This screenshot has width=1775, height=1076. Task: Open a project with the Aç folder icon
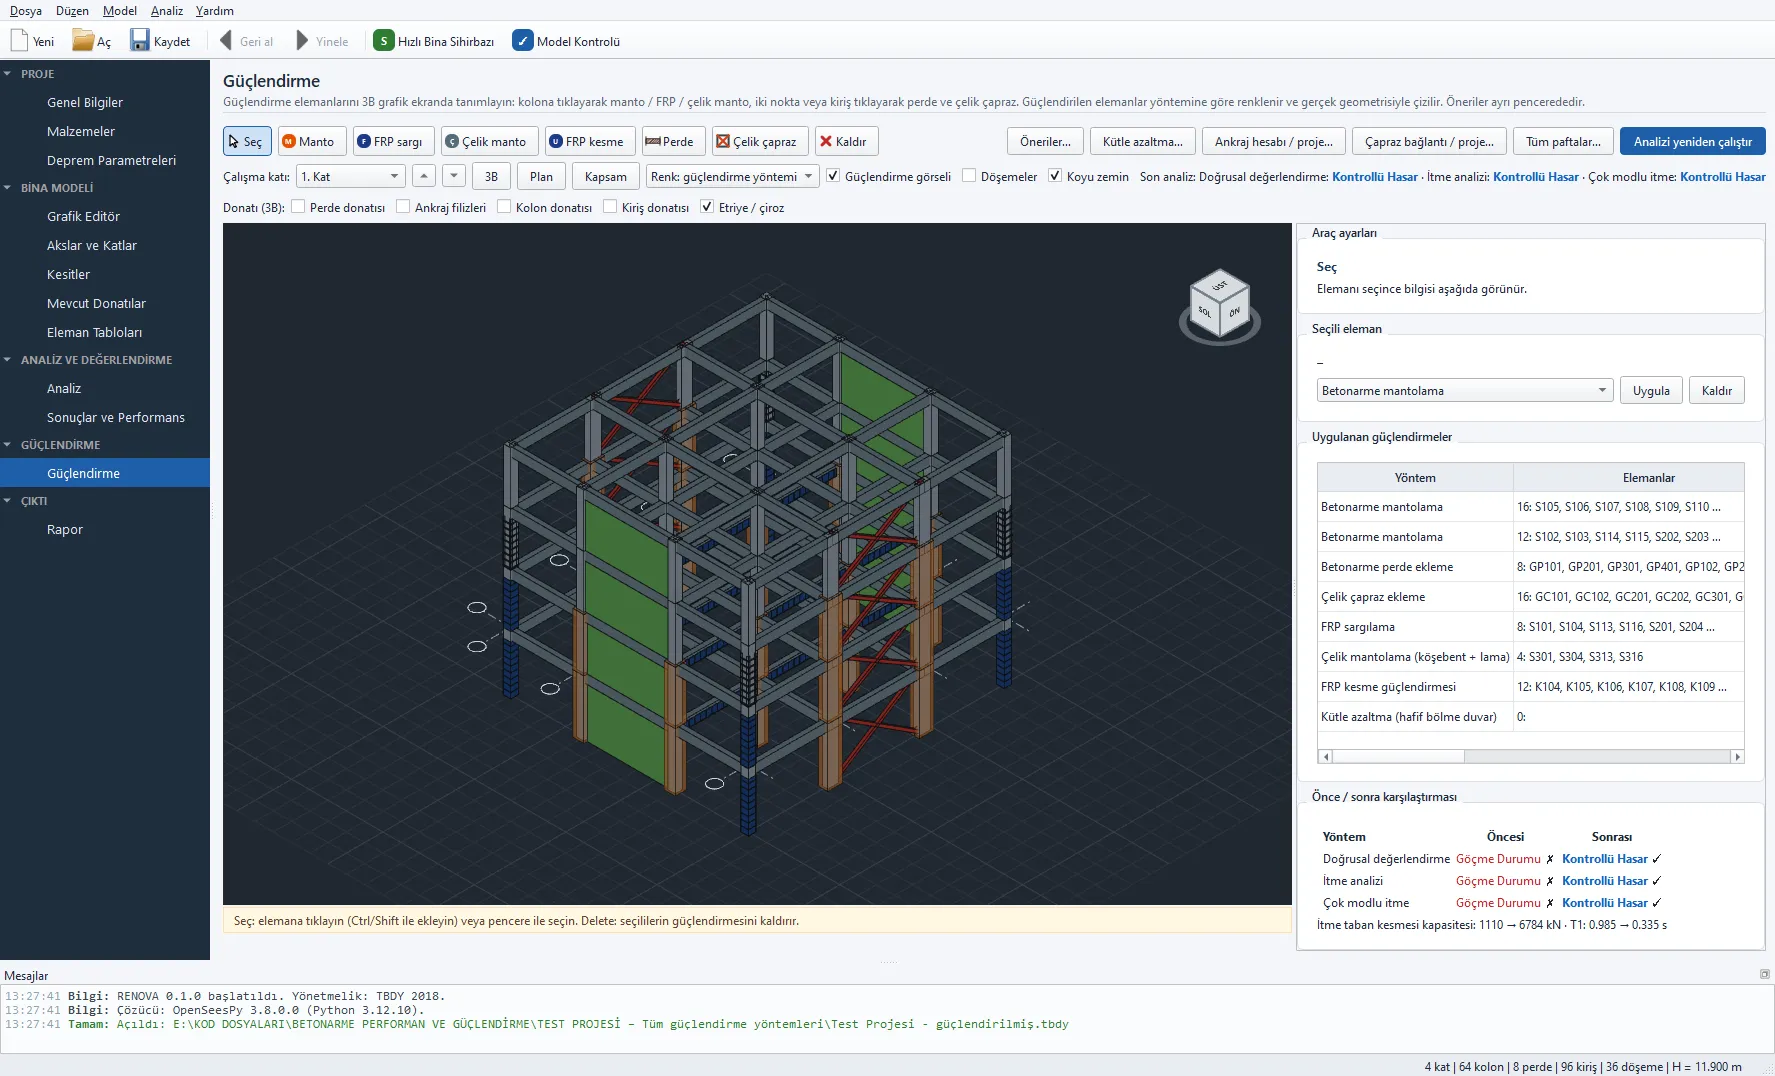[x=83, y=41]
